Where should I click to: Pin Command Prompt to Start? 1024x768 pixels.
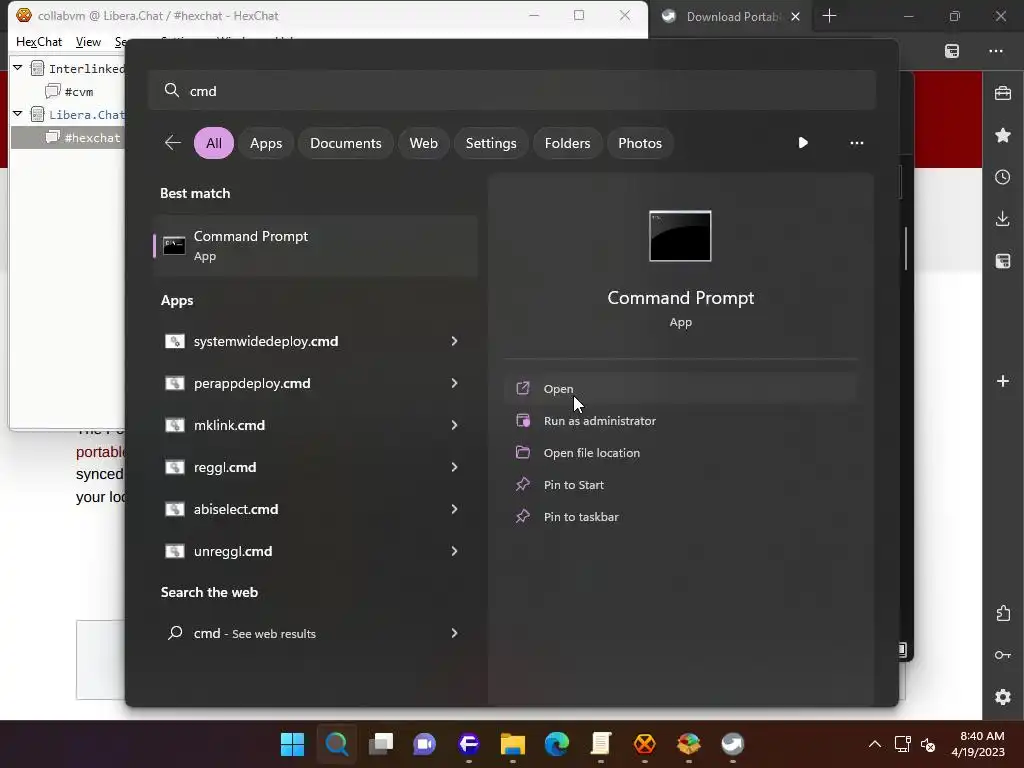point(680,485)
